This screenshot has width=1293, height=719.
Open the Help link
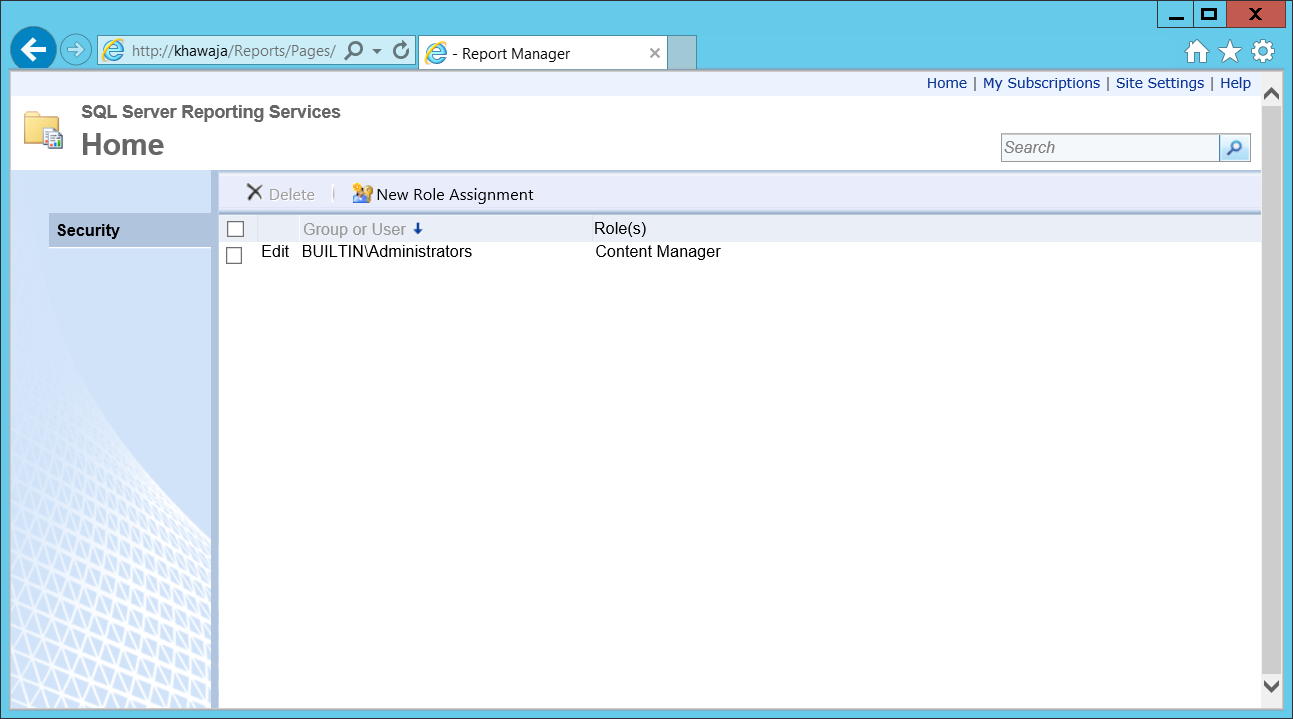pos(1235,83)
